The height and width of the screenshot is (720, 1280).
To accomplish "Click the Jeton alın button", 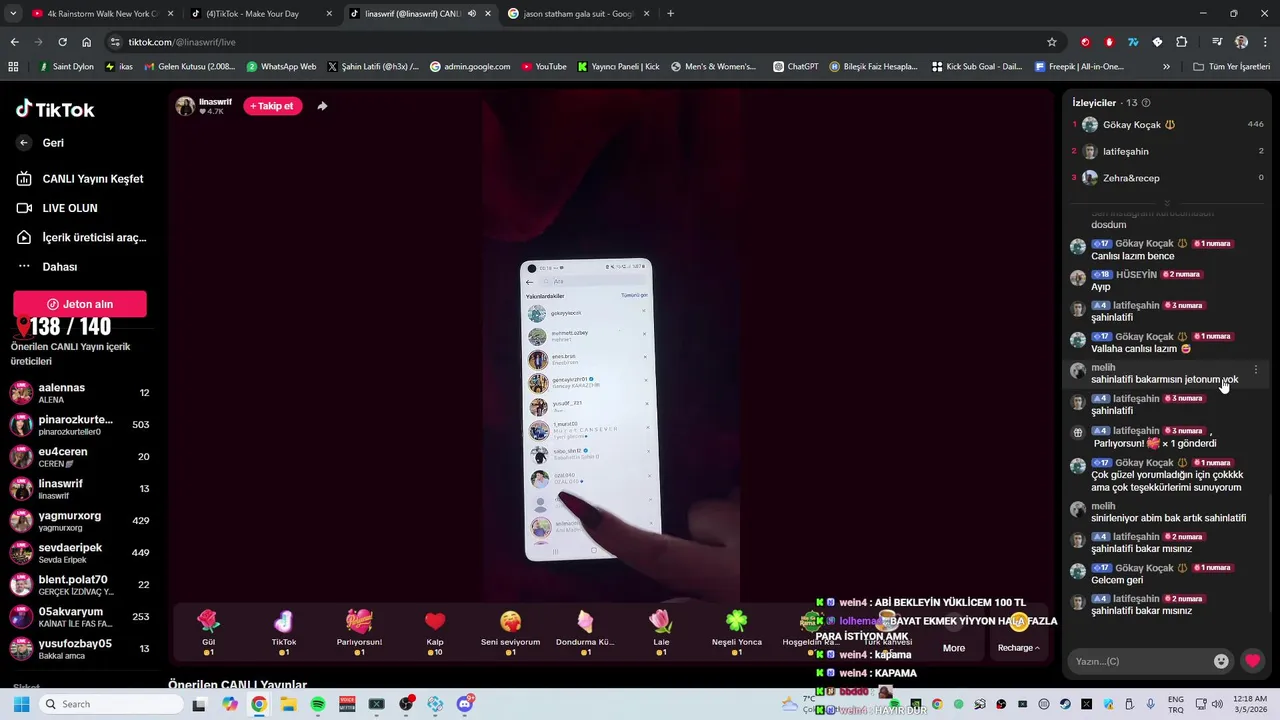I will pos(80,304).
